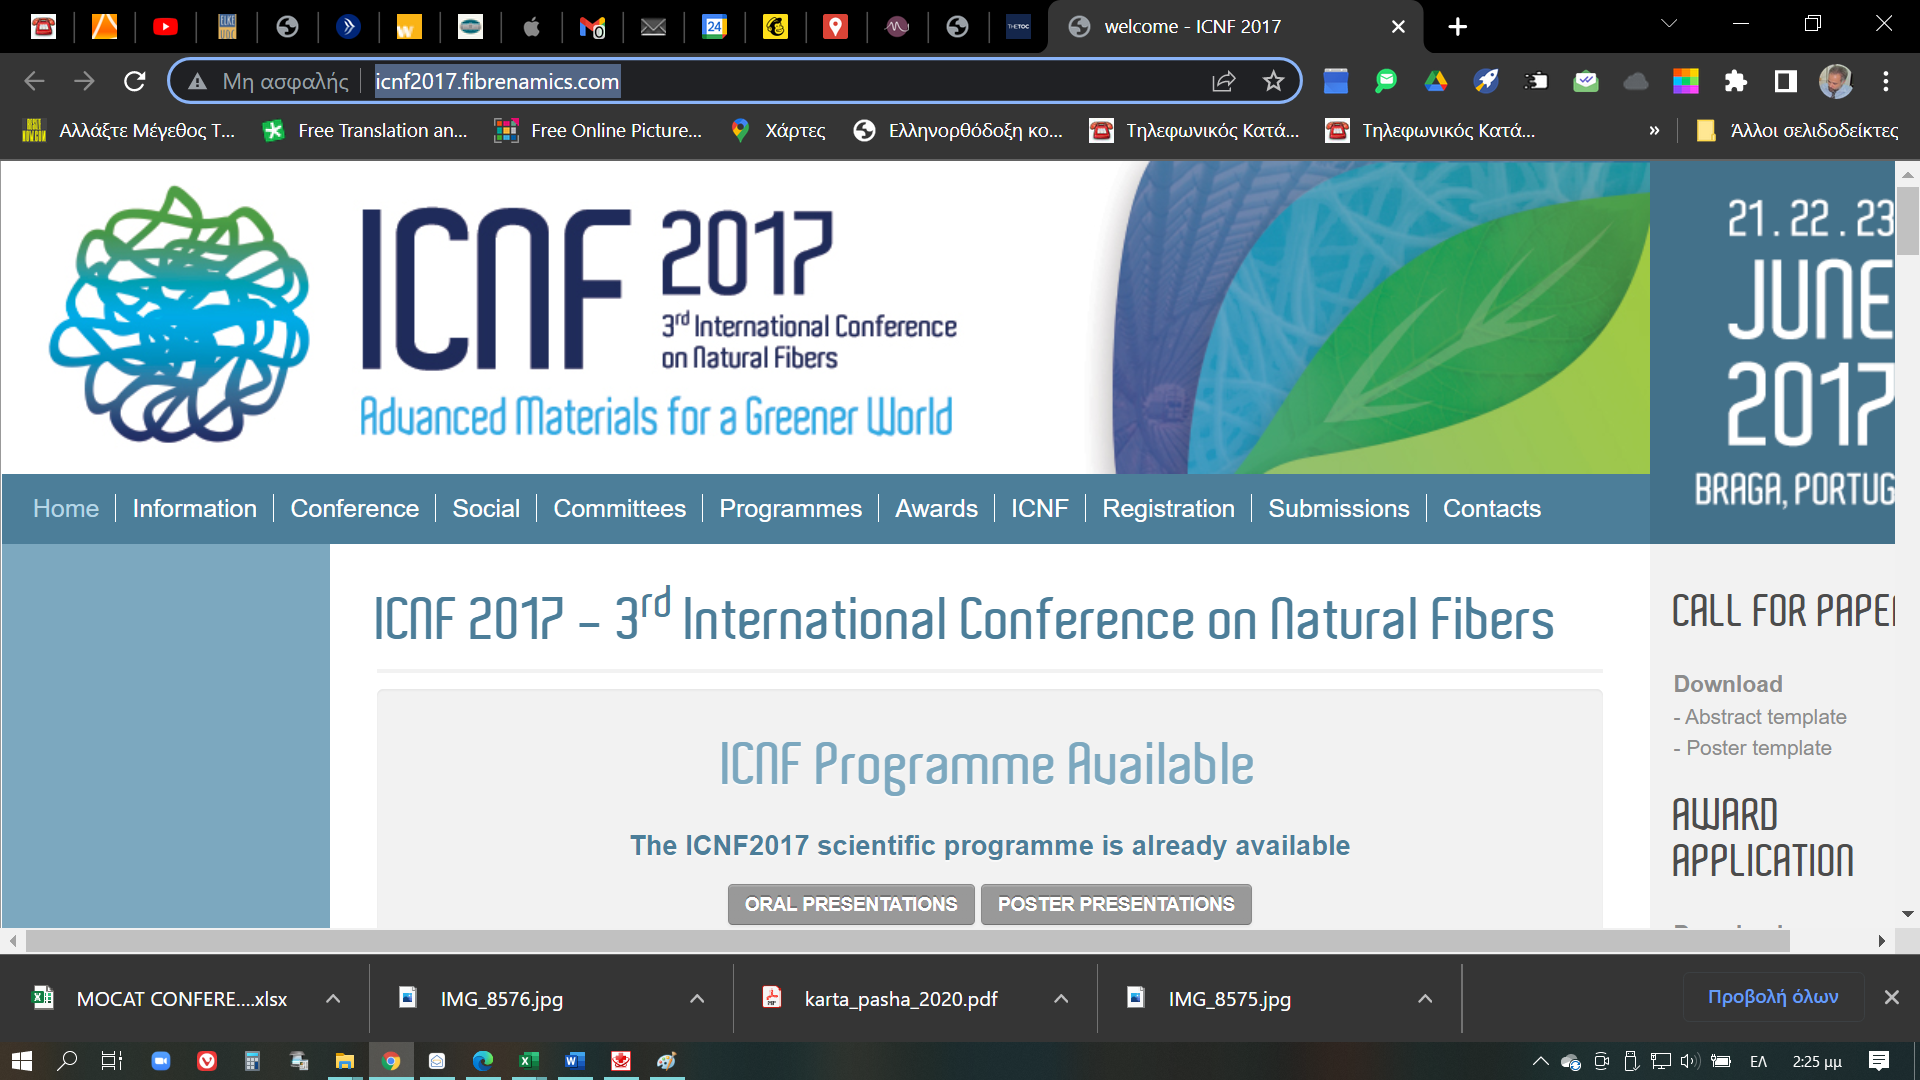Open the tab search dropdown arrow
The image size is (1920, 1080).
point(1669,24)
